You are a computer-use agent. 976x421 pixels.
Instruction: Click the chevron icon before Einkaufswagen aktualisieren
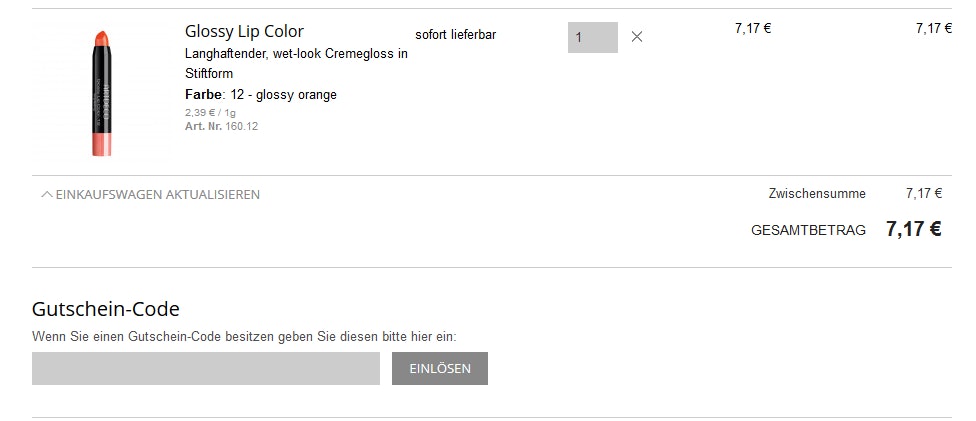47,194
